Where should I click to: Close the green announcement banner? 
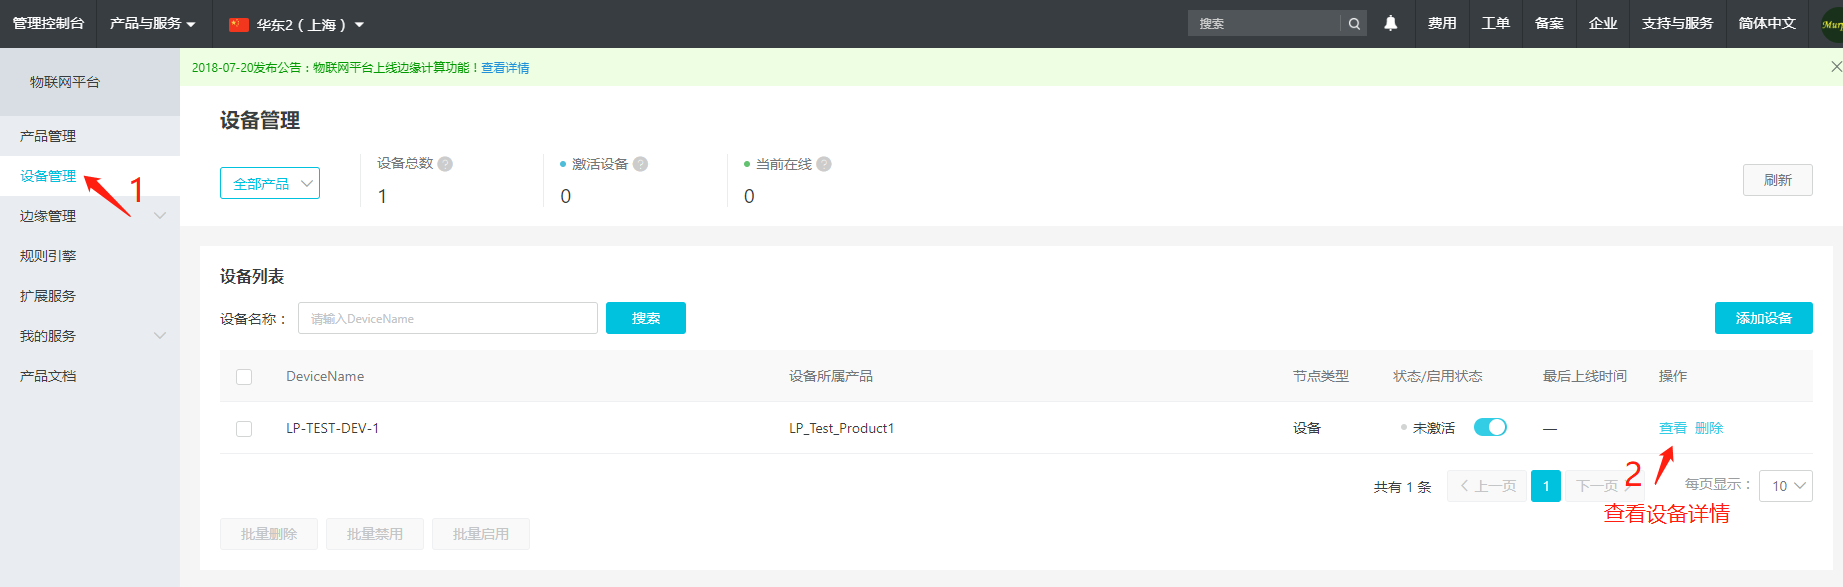click(x=1835, y=67)
